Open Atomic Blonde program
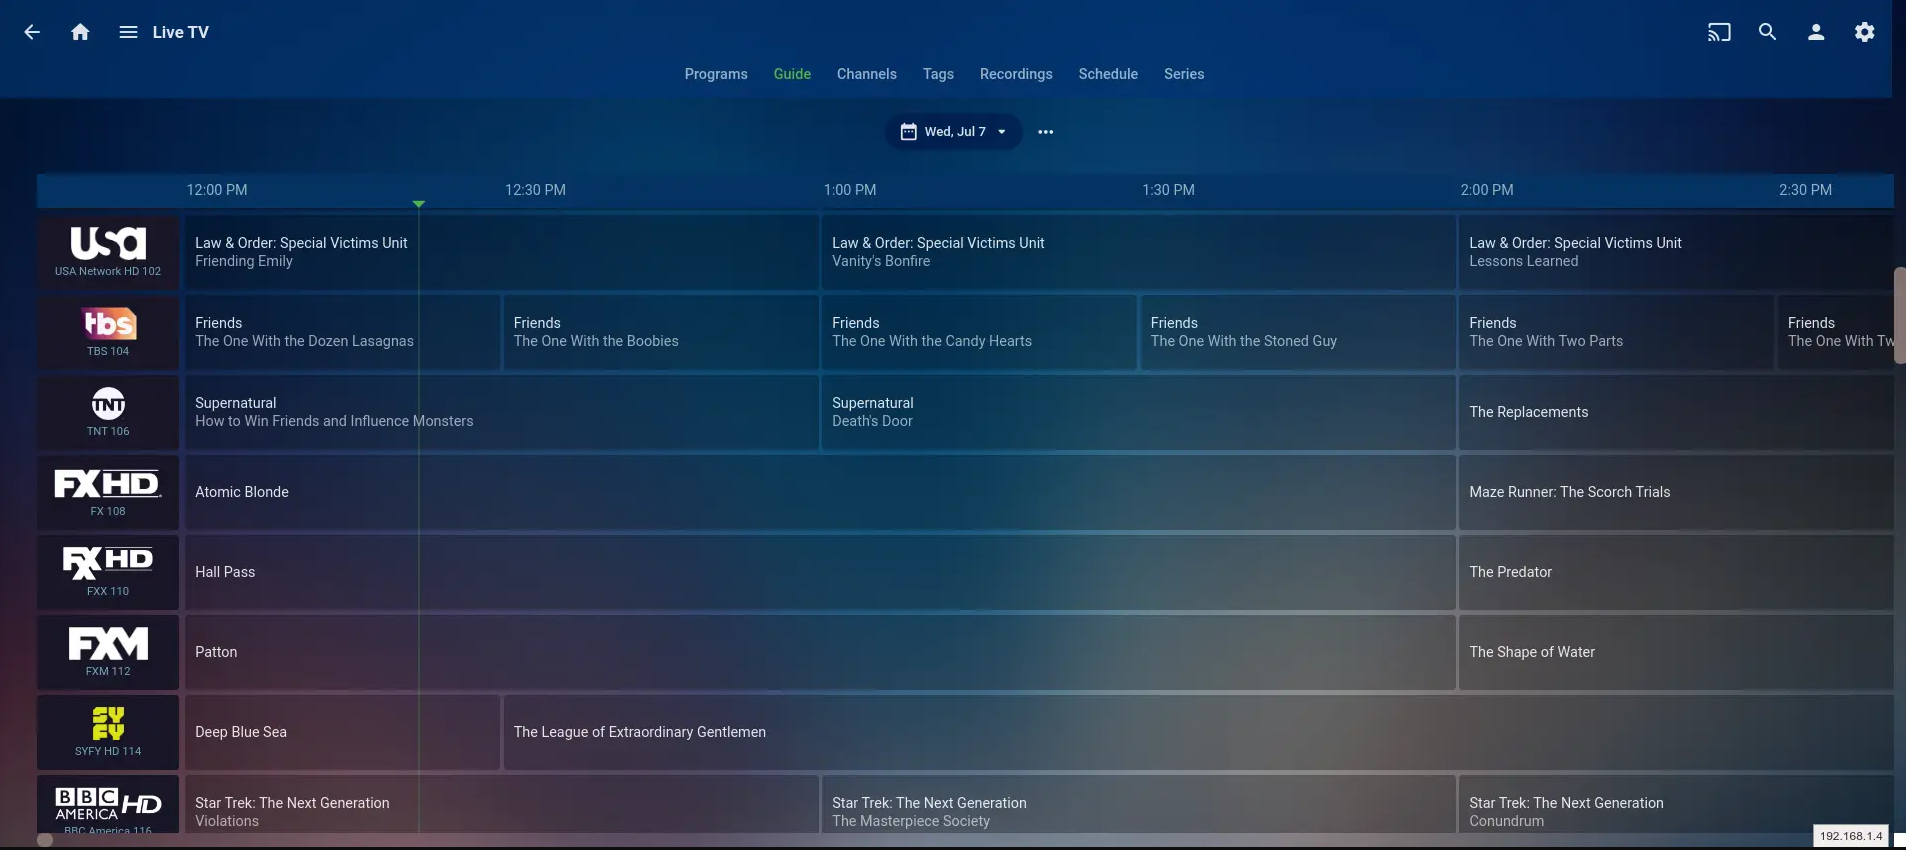Image resolution: width=1906 pixels, height=850 pixels. coord(820,493)
